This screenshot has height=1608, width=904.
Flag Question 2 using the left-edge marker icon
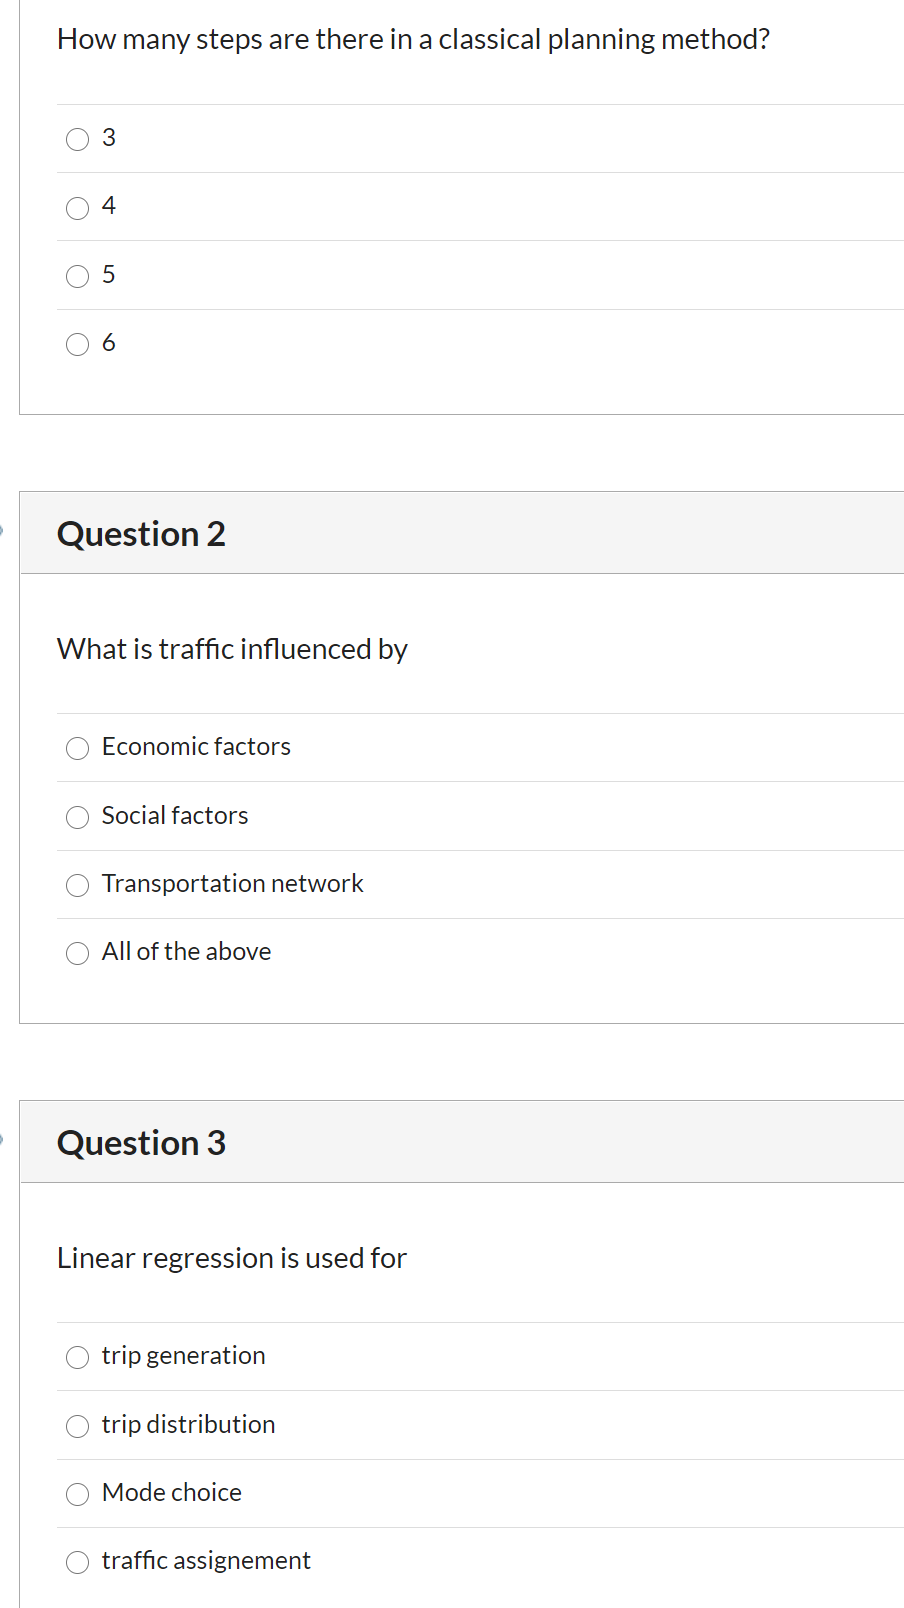click(x=2, y=531)
